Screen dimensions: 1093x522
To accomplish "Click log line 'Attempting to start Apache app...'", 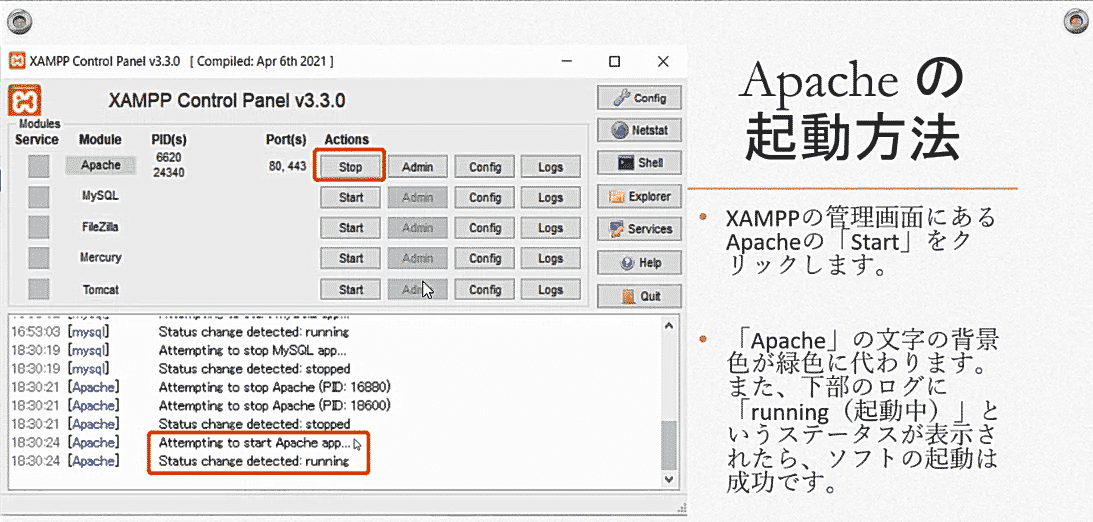I will [x=254, y=443].
